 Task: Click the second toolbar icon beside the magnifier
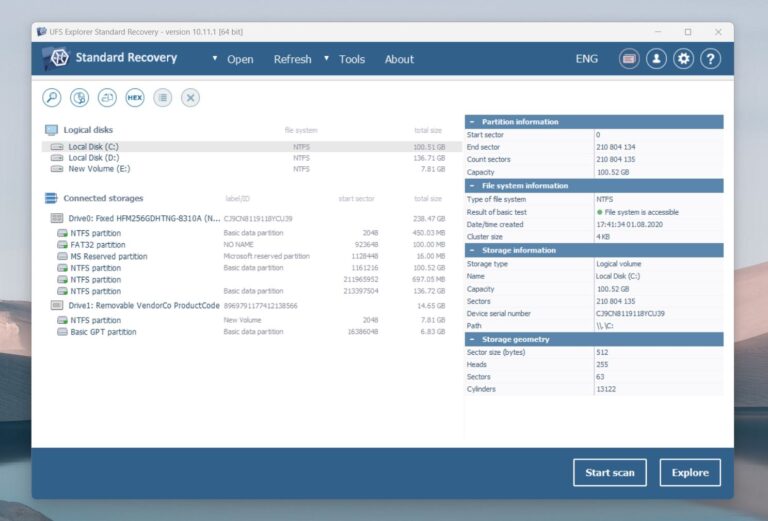pos(80,98)
